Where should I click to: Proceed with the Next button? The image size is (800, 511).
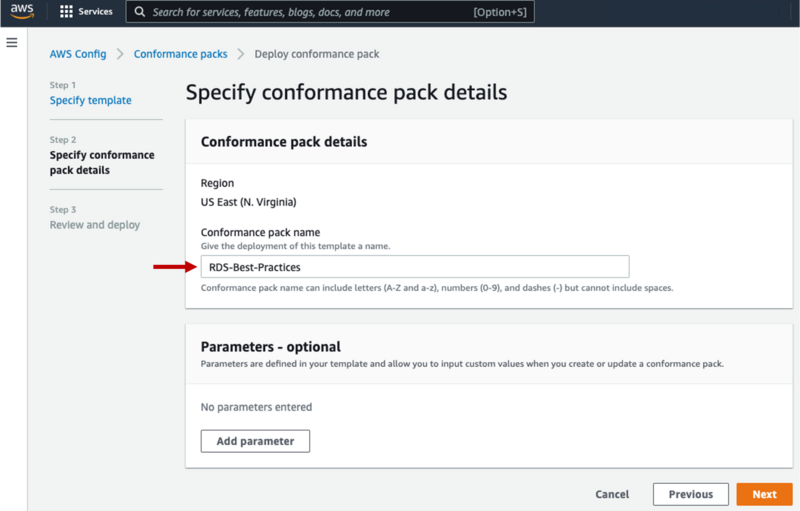764,494
